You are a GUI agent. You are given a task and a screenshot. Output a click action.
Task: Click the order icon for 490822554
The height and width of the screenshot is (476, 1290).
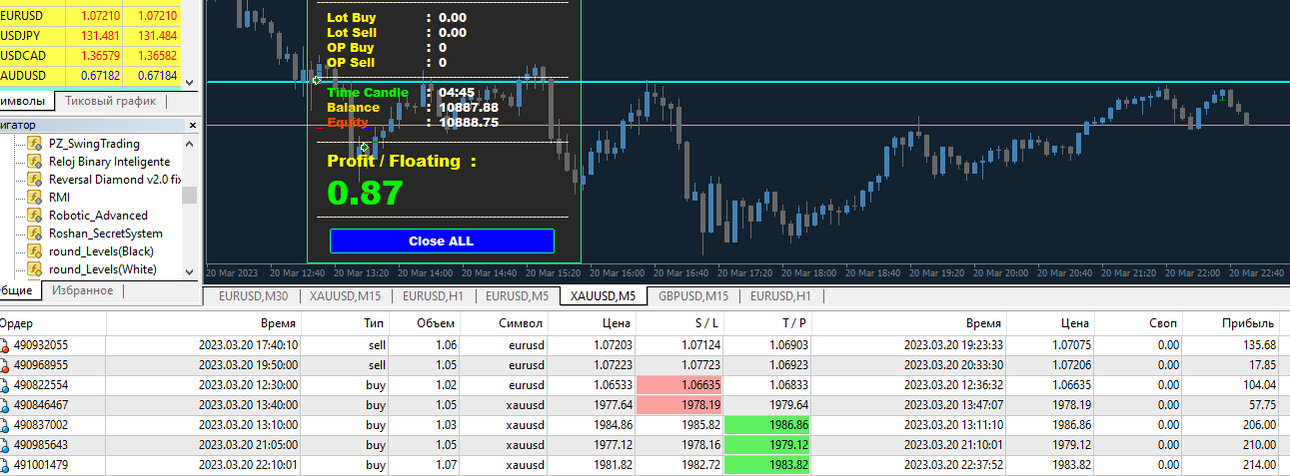click(6, 385)
